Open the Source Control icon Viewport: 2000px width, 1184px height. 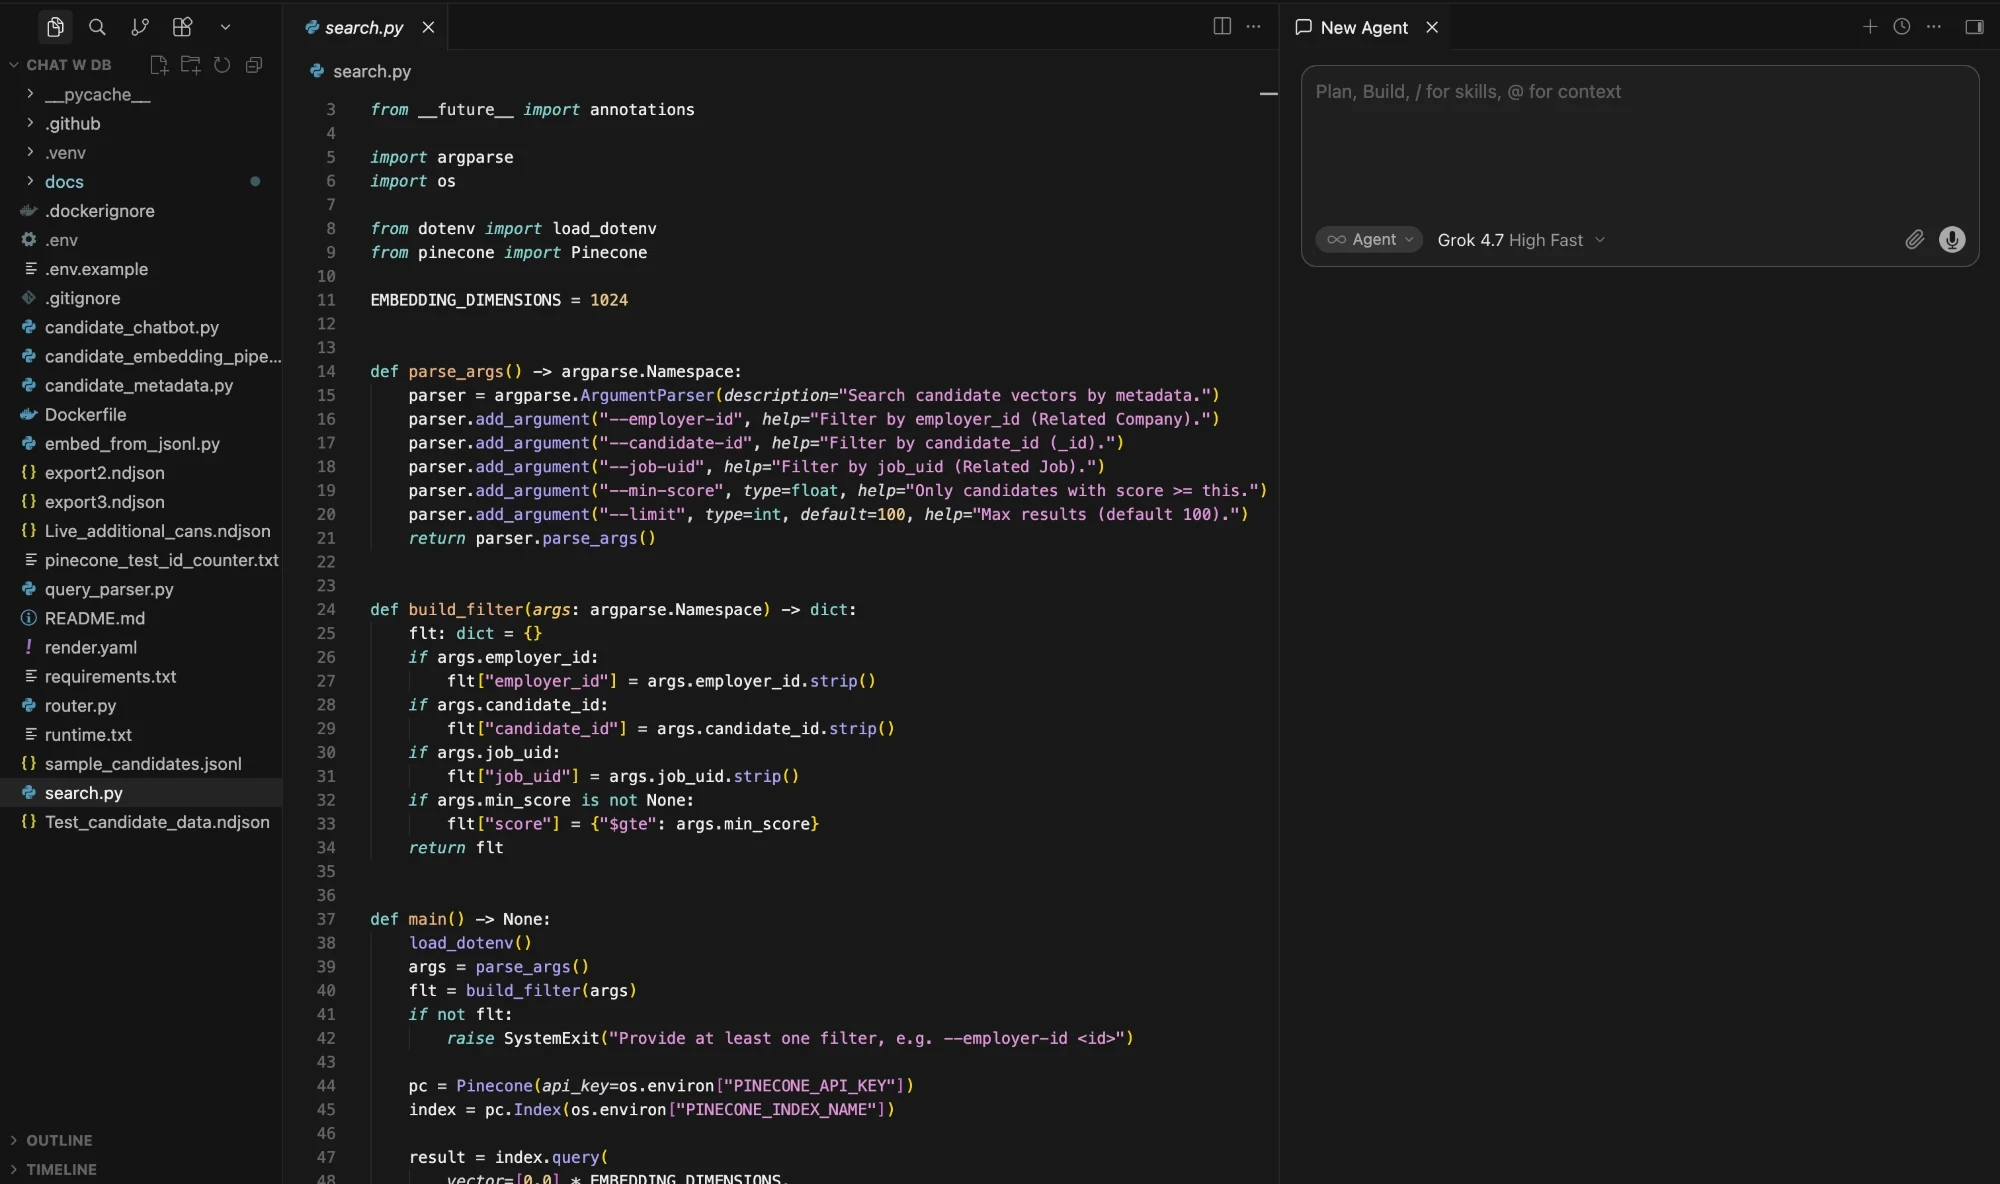tap(140, 27)
